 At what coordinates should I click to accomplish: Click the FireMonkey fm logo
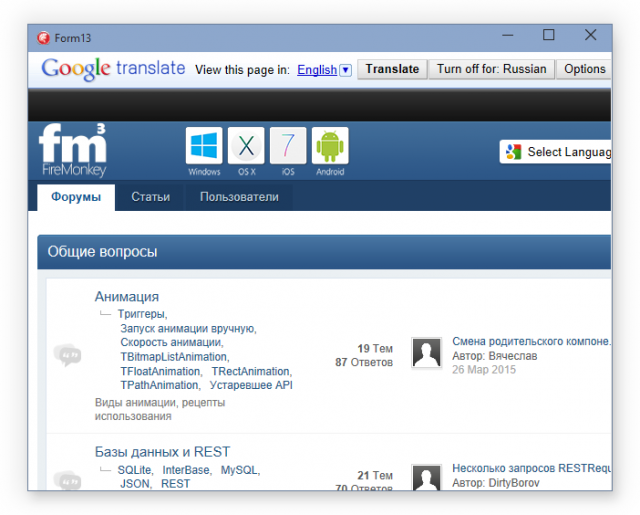[x=73, y=150]
